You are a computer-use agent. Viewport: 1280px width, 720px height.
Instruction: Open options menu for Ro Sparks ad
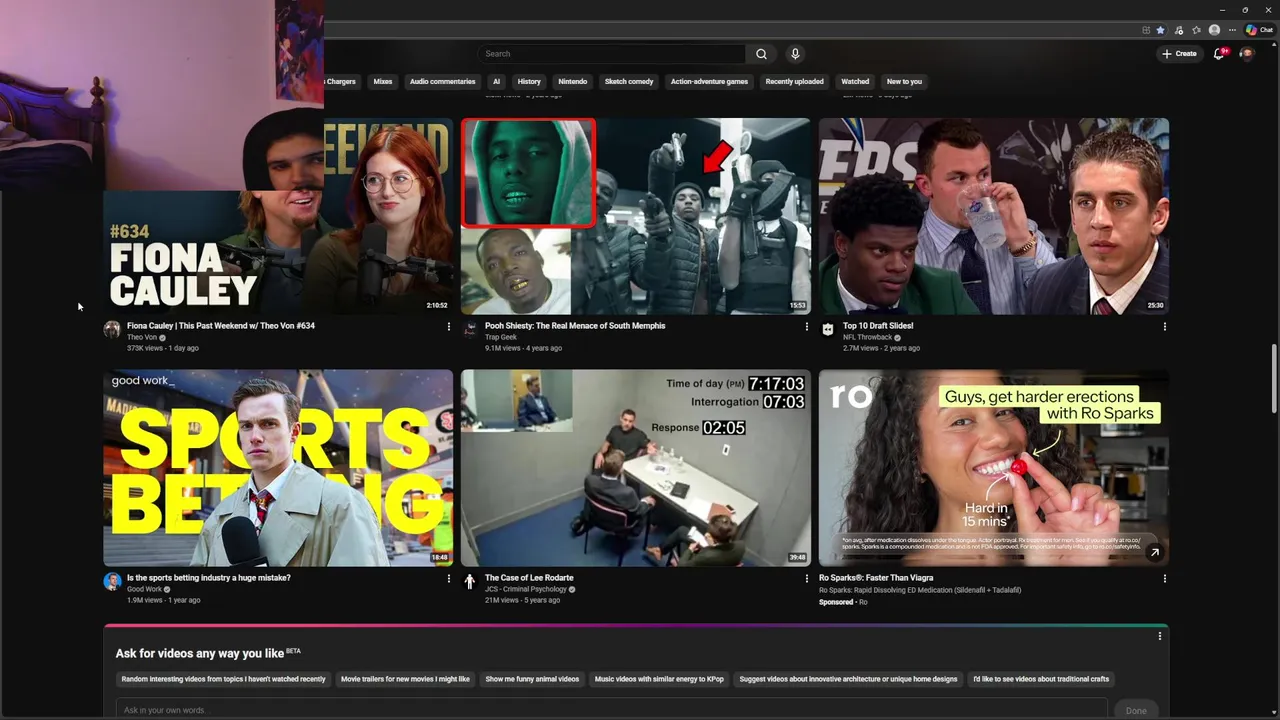click(1164, 579)
